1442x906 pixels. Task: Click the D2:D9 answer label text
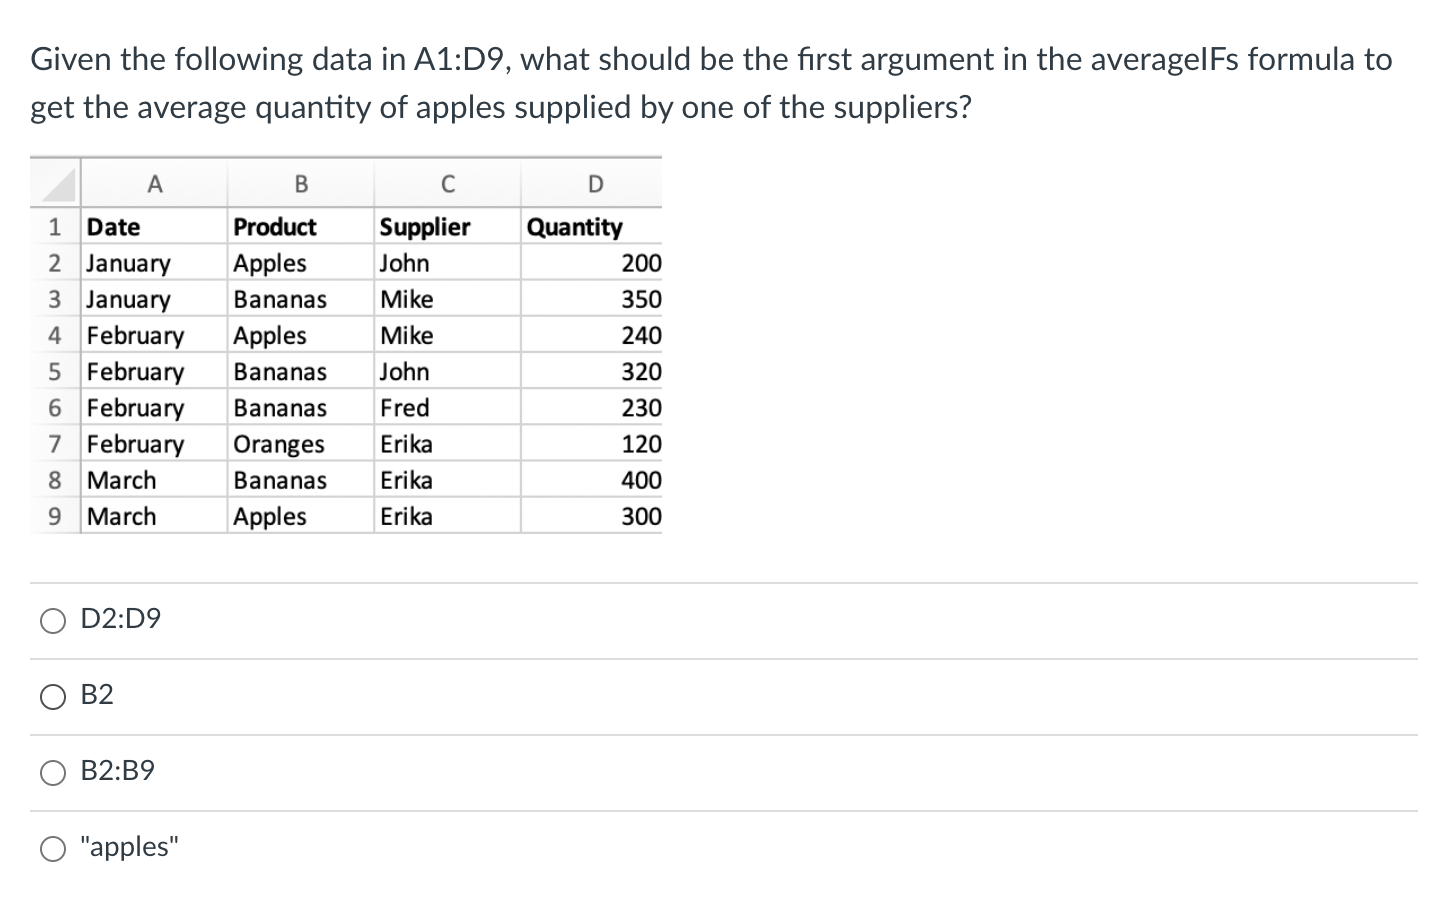coord(120,619)
